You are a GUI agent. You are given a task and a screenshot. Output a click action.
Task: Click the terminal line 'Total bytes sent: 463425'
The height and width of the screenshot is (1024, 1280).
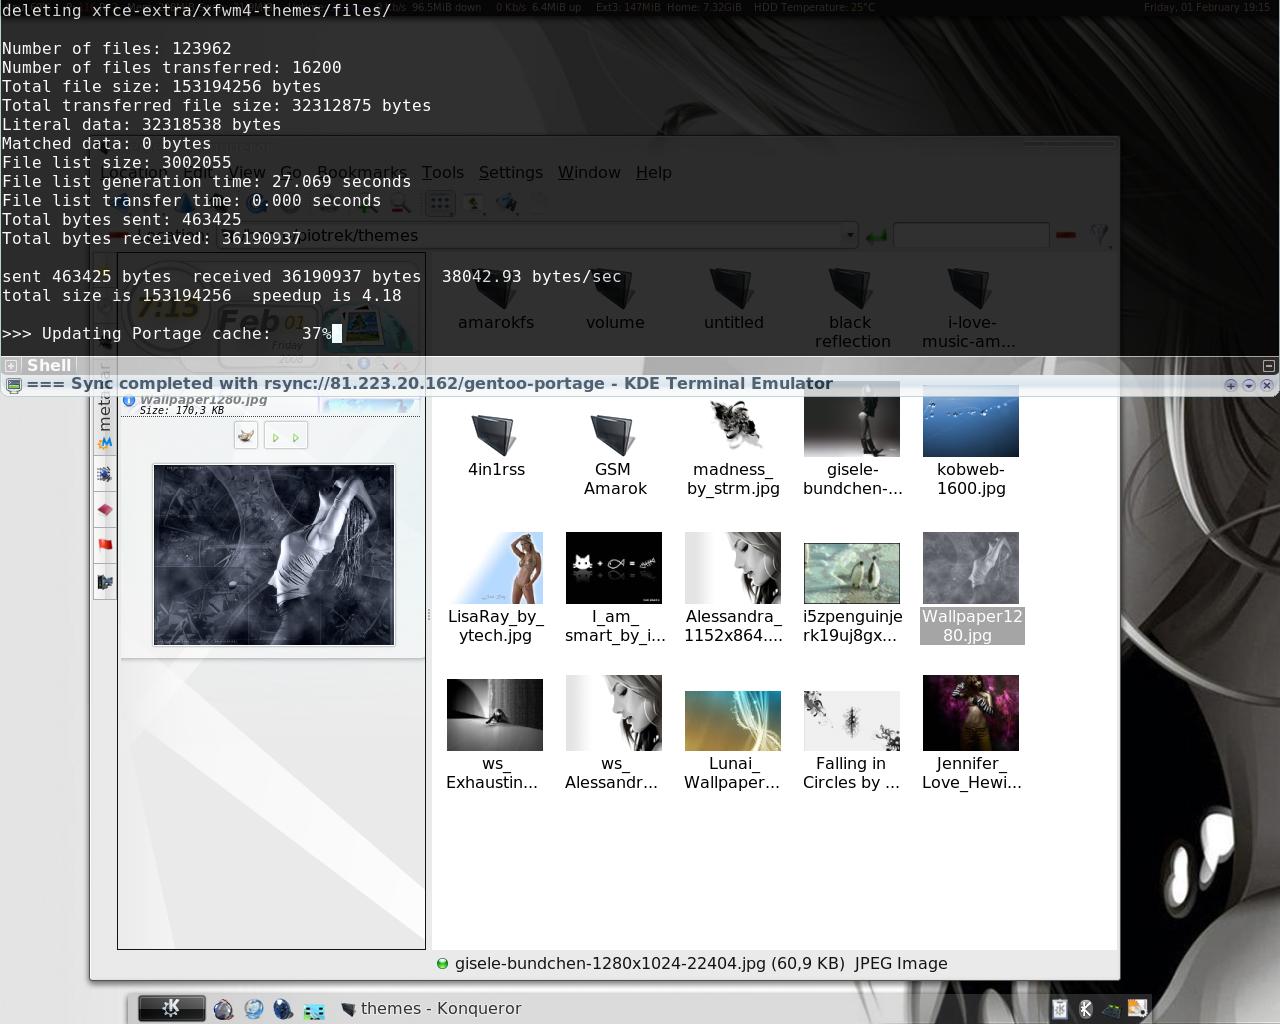coord(122,220)
